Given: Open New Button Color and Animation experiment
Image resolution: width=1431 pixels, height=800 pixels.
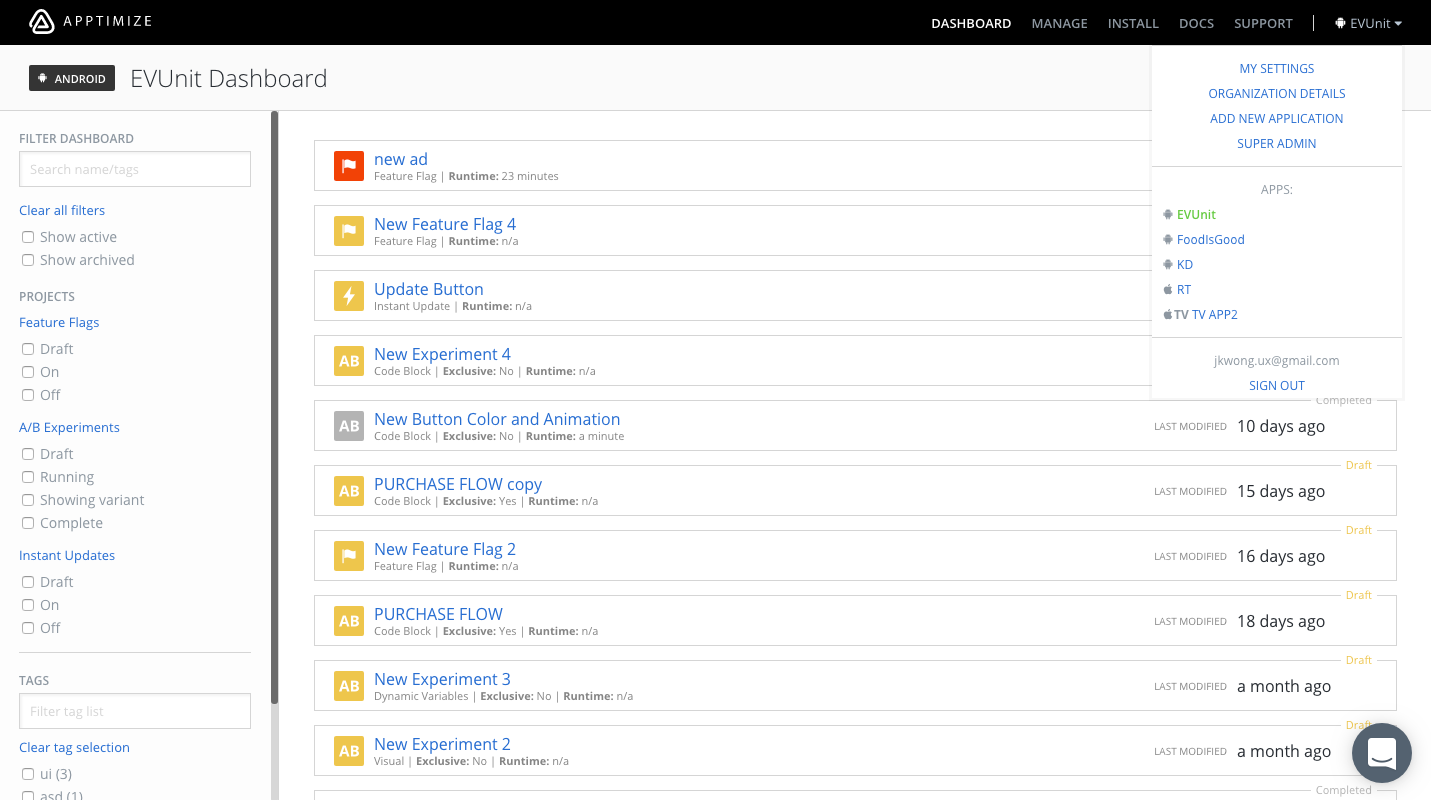Looking at the screenshot, I should [x=497, y=419].
